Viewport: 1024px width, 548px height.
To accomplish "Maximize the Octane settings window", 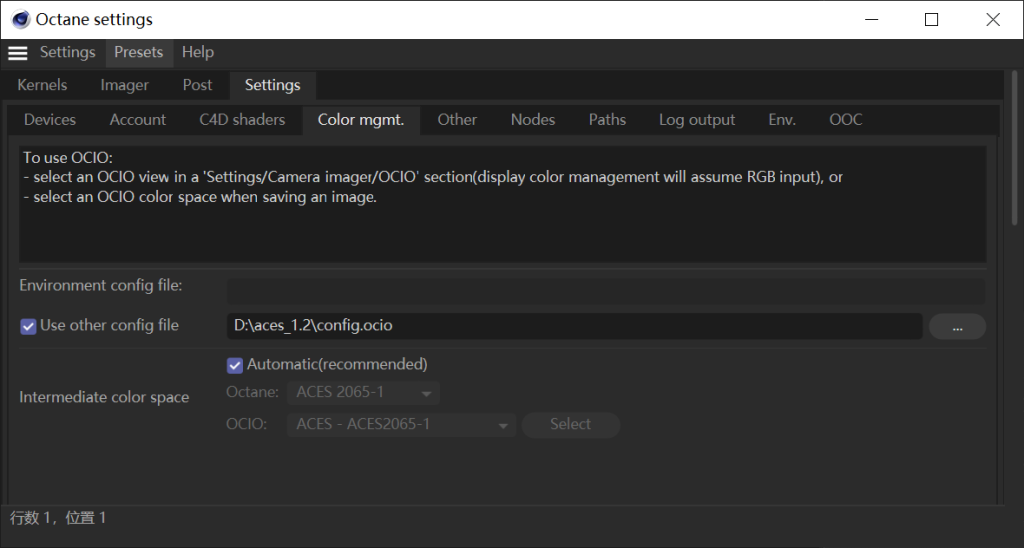I will (931, 20).
